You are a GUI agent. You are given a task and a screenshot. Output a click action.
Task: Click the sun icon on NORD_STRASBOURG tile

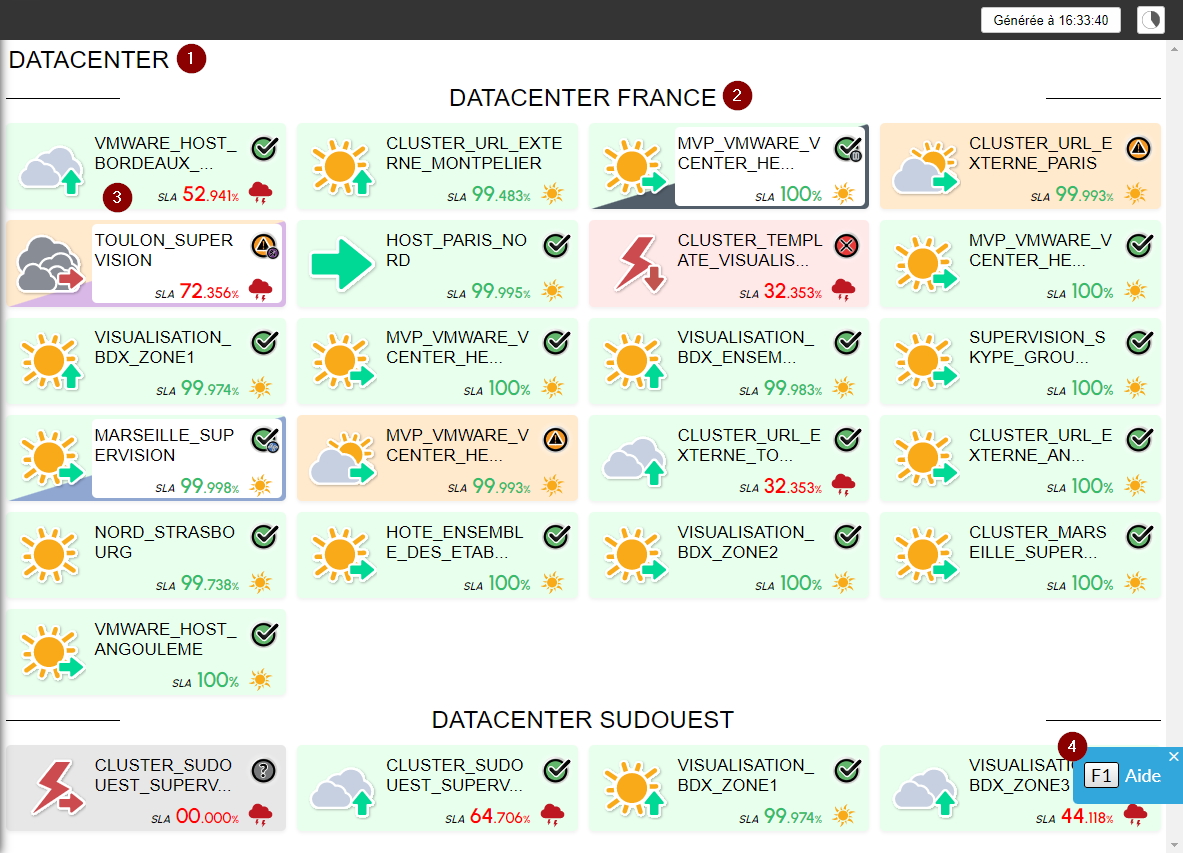[x=50, y=555]
